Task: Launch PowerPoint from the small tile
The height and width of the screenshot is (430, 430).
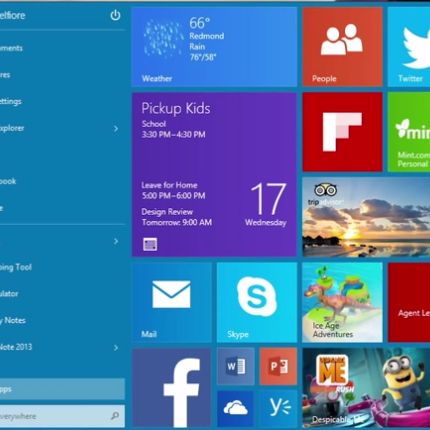Action: (278, 367)
